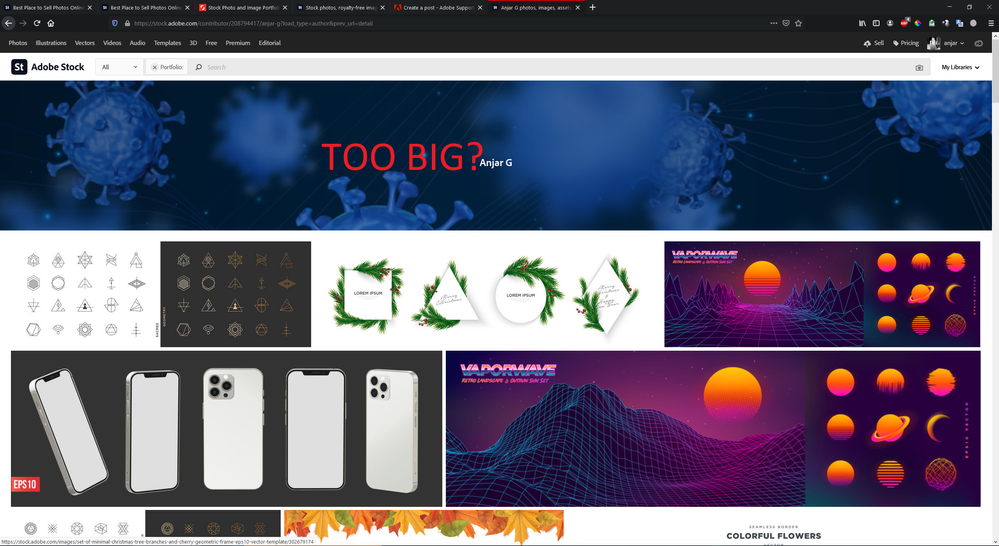Image resolution: width=999 pixels, height=546 pixels.
Task: Remove the Portfolio filter with the X
Action: [x=154, y=67]
